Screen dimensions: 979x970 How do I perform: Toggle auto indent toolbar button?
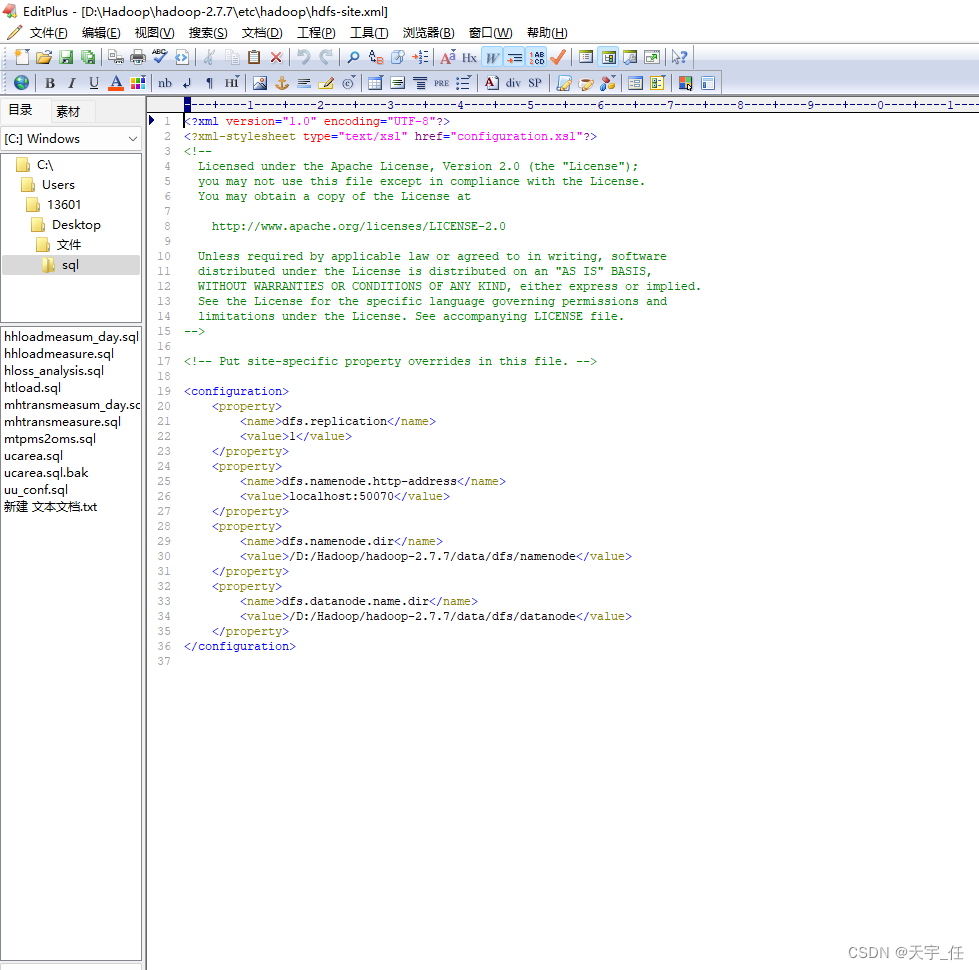click(514, 58)
